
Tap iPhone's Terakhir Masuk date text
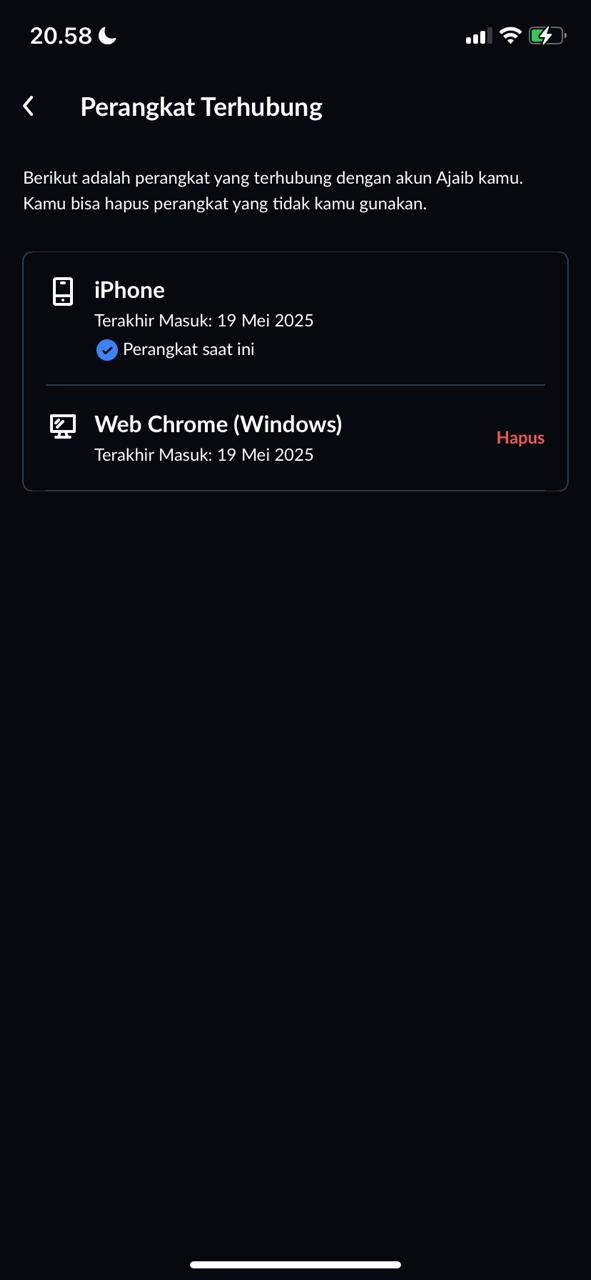pyautogui.click(x=204, y=321)
